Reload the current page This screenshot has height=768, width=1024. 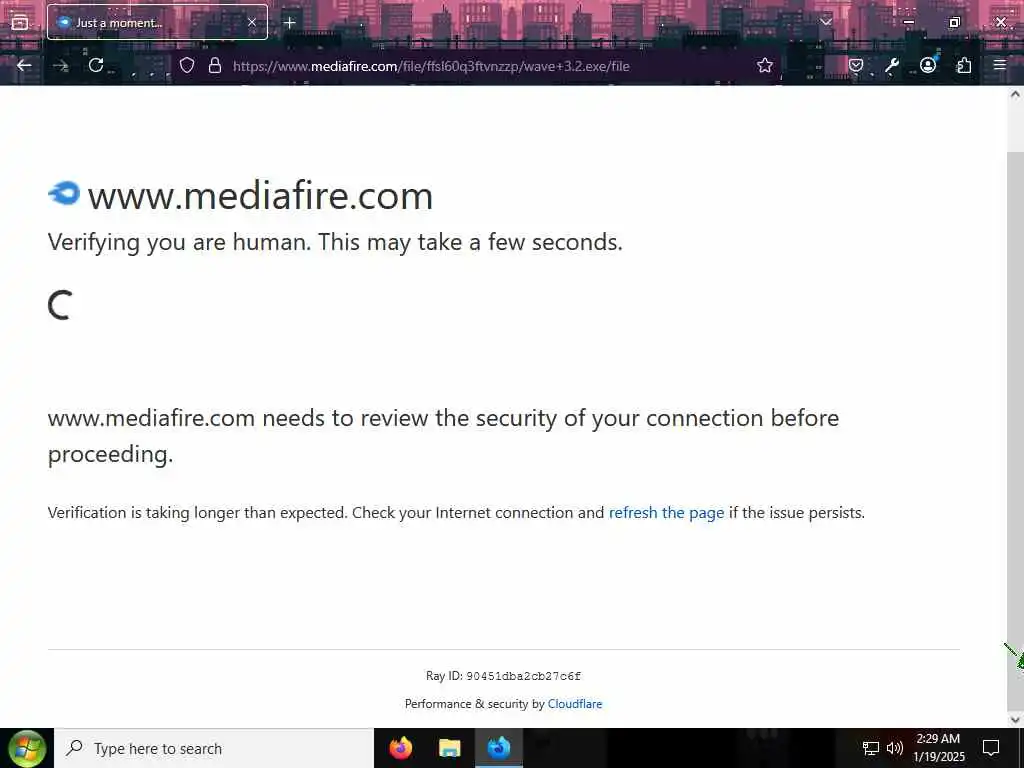(96, 65)
